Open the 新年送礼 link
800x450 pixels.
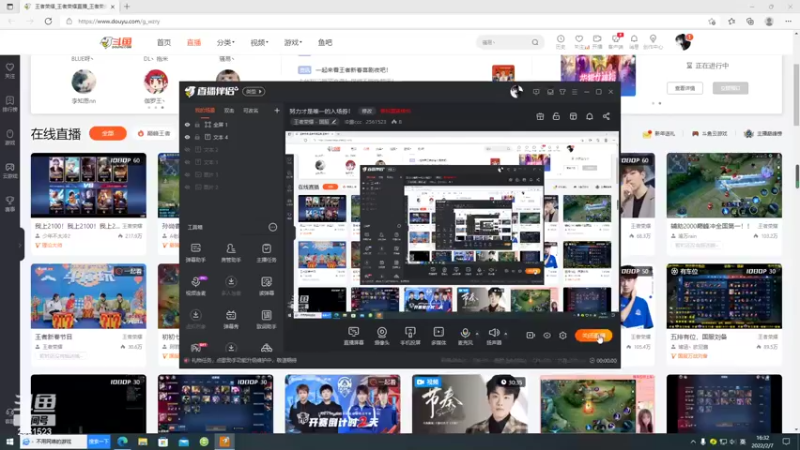pyautogui.click(x=659, y=134)
